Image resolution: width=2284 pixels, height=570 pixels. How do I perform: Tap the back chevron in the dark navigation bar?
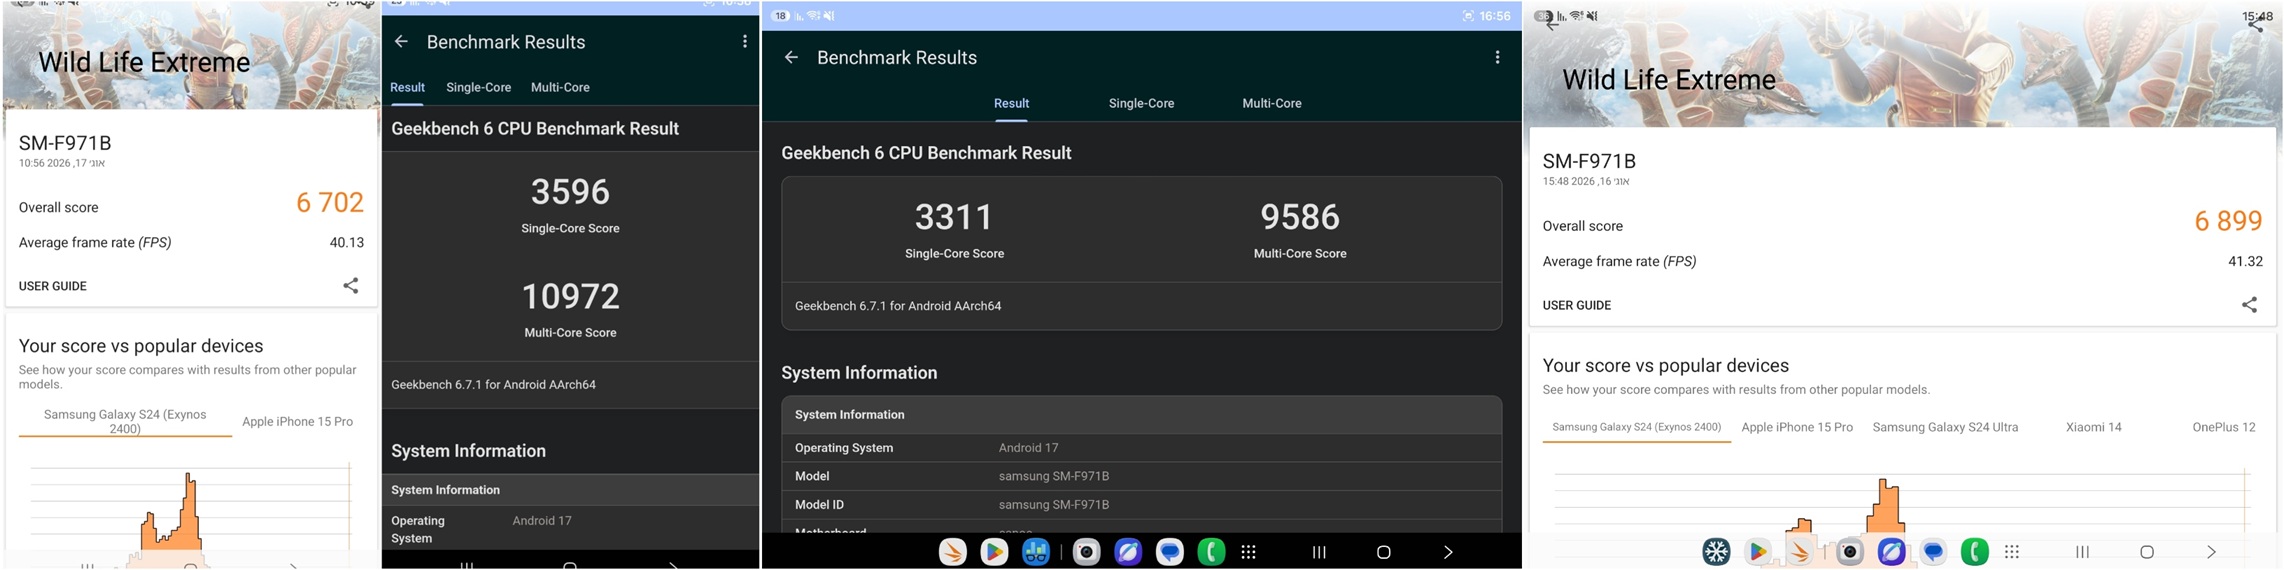click(1448, 552)
